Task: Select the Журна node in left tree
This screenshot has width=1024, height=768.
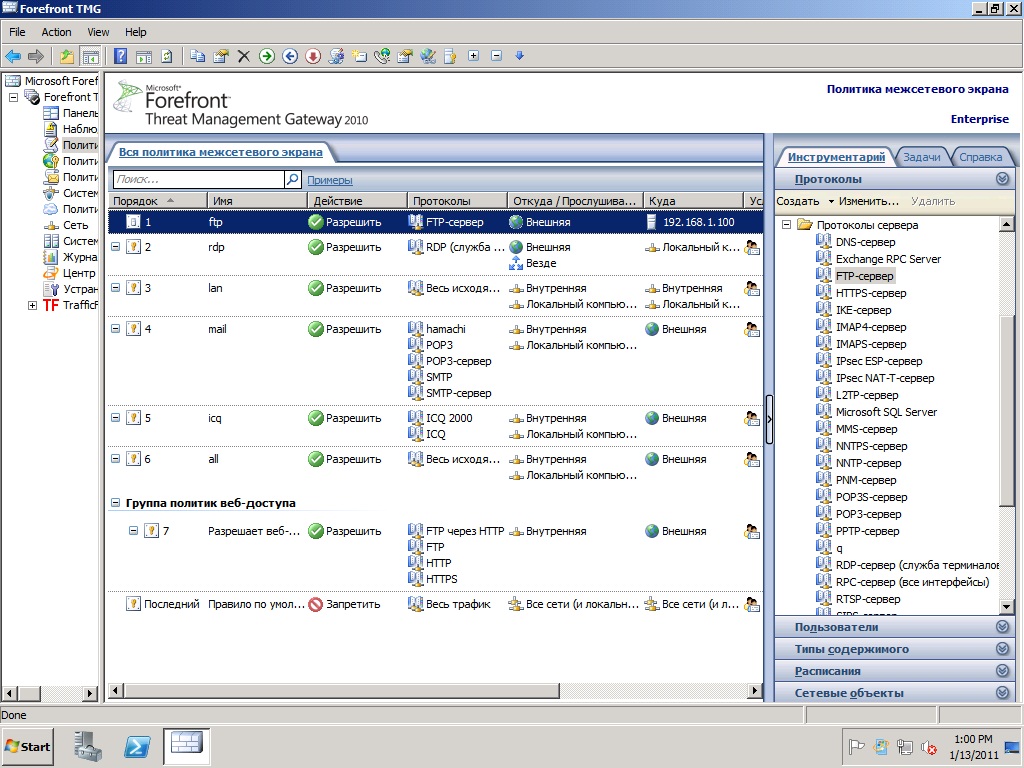Action: (x=80, y=257)
